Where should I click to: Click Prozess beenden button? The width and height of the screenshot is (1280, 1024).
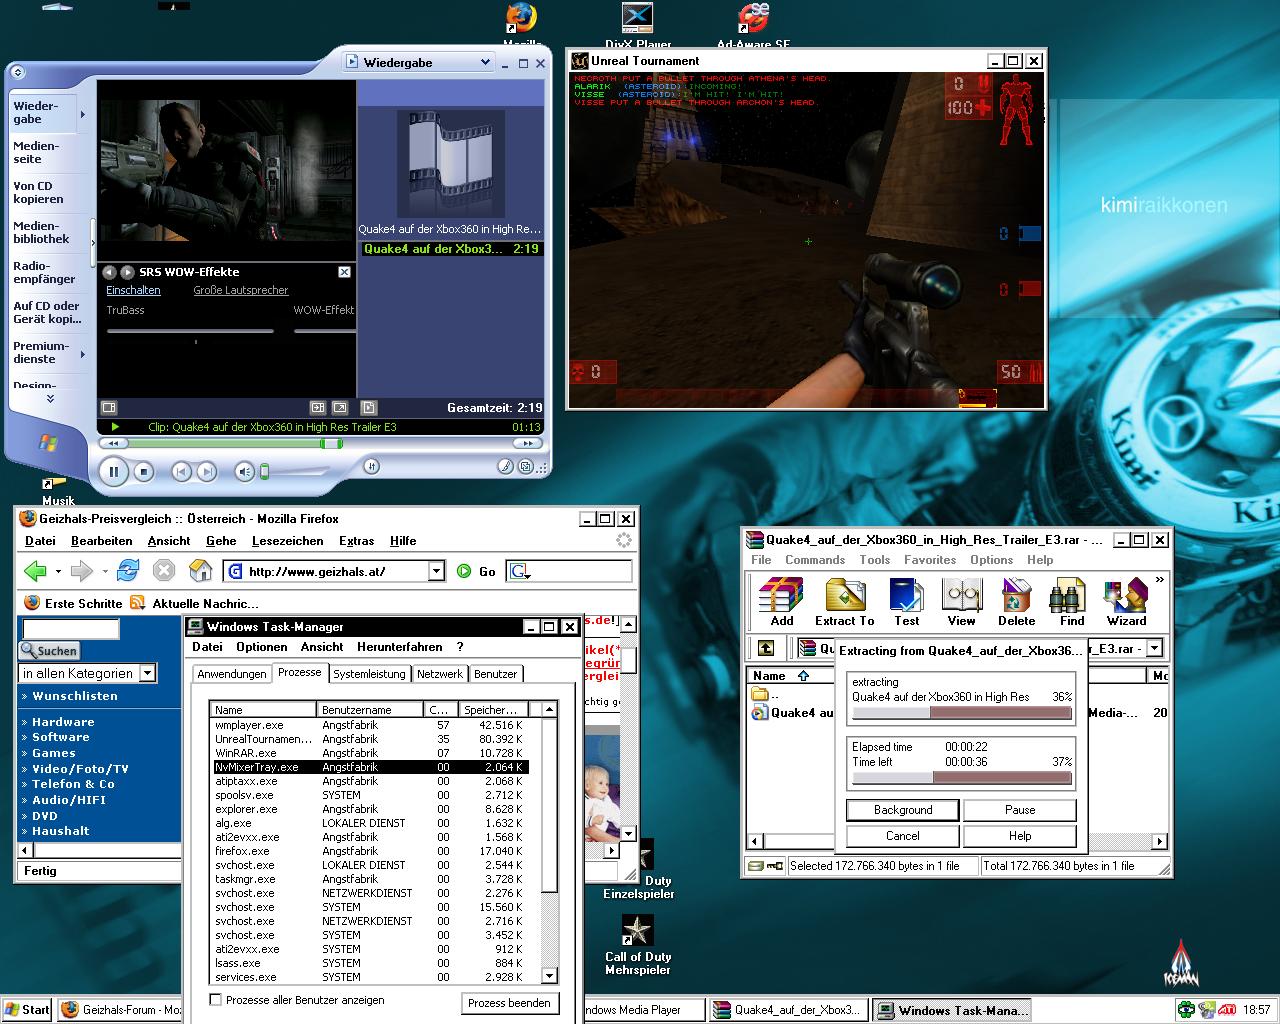509,1003
